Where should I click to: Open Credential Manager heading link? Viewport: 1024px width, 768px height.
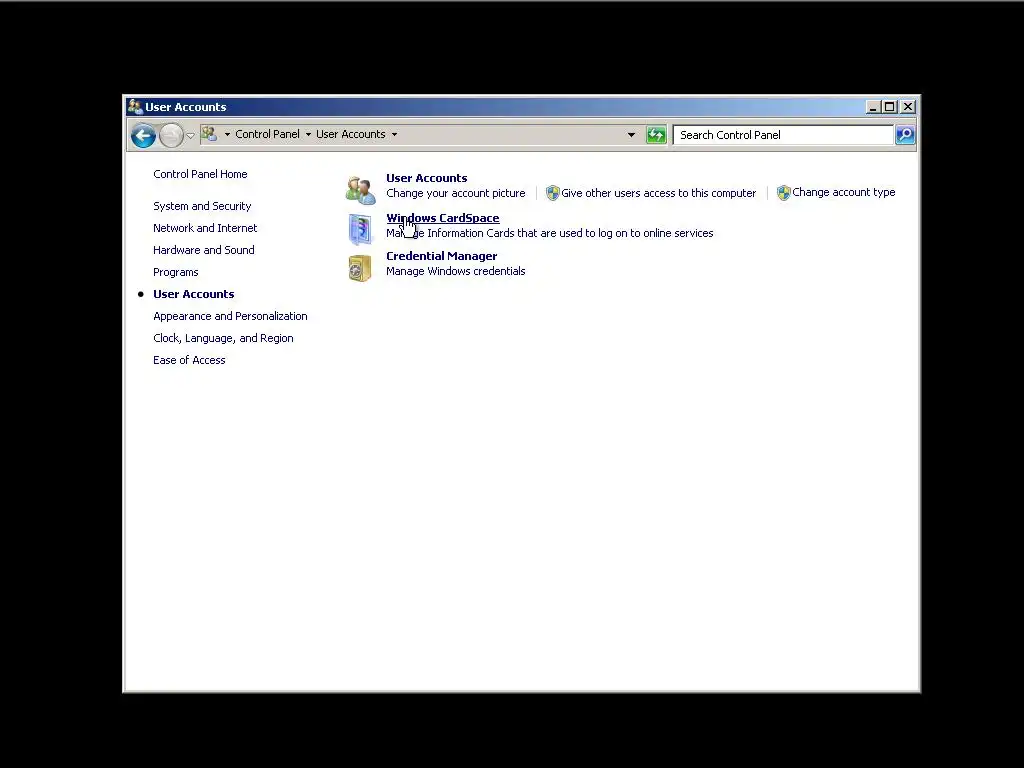441,256
